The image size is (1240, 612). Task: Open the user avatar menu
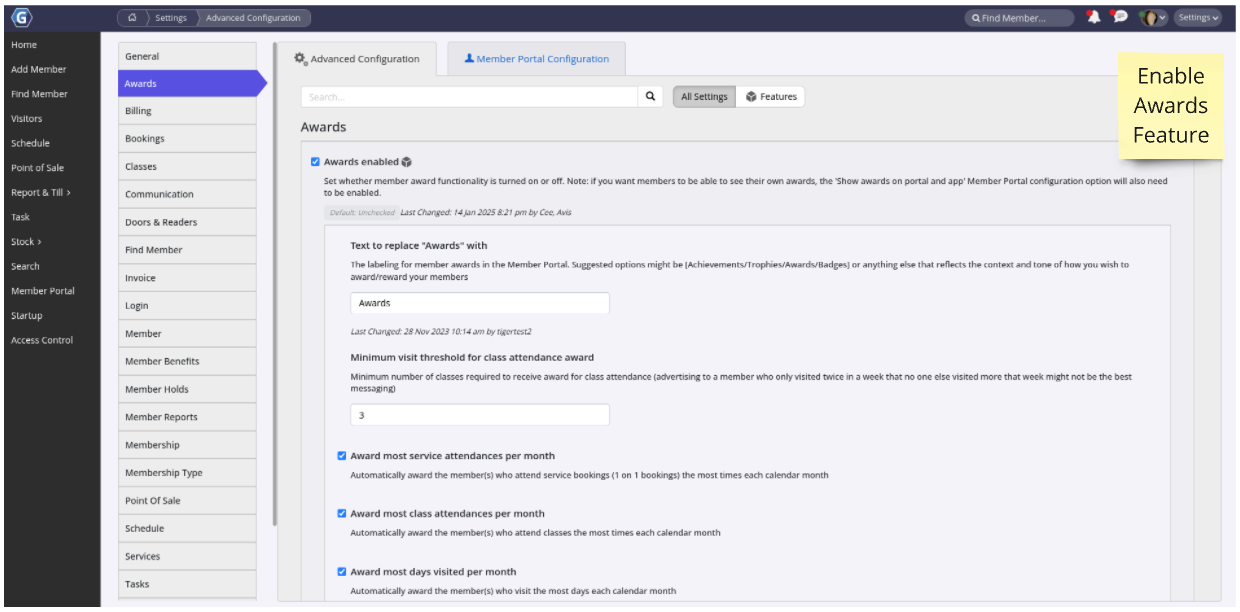(x=1154, y=18)
